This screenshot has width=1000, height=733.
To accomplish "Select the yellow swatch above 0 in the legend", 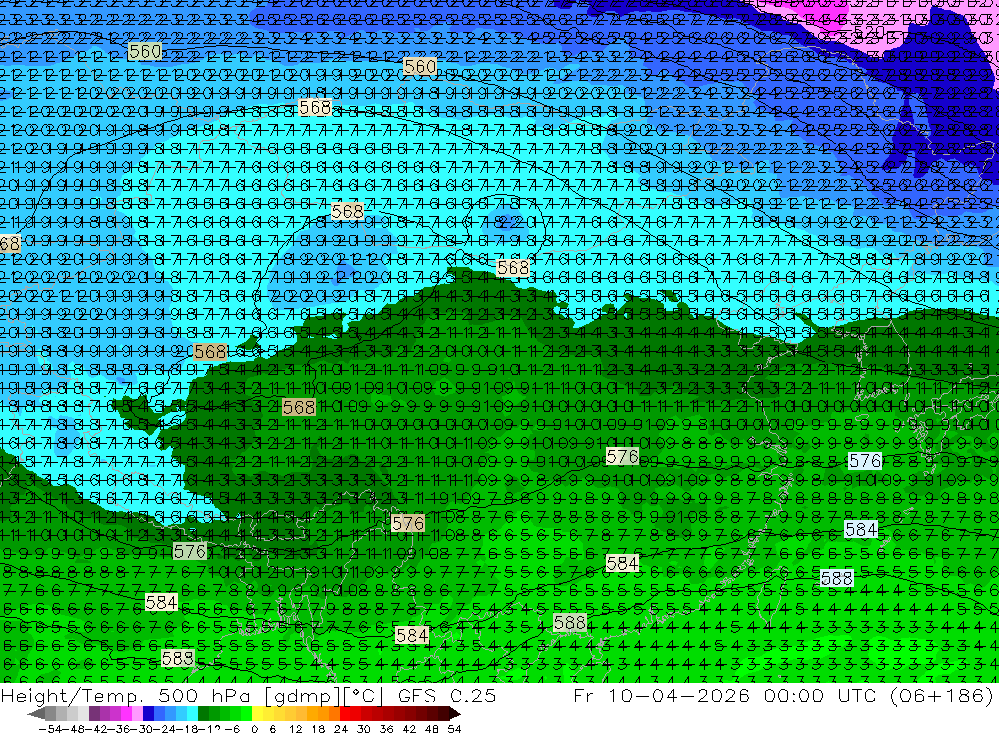I will (258, 714).
